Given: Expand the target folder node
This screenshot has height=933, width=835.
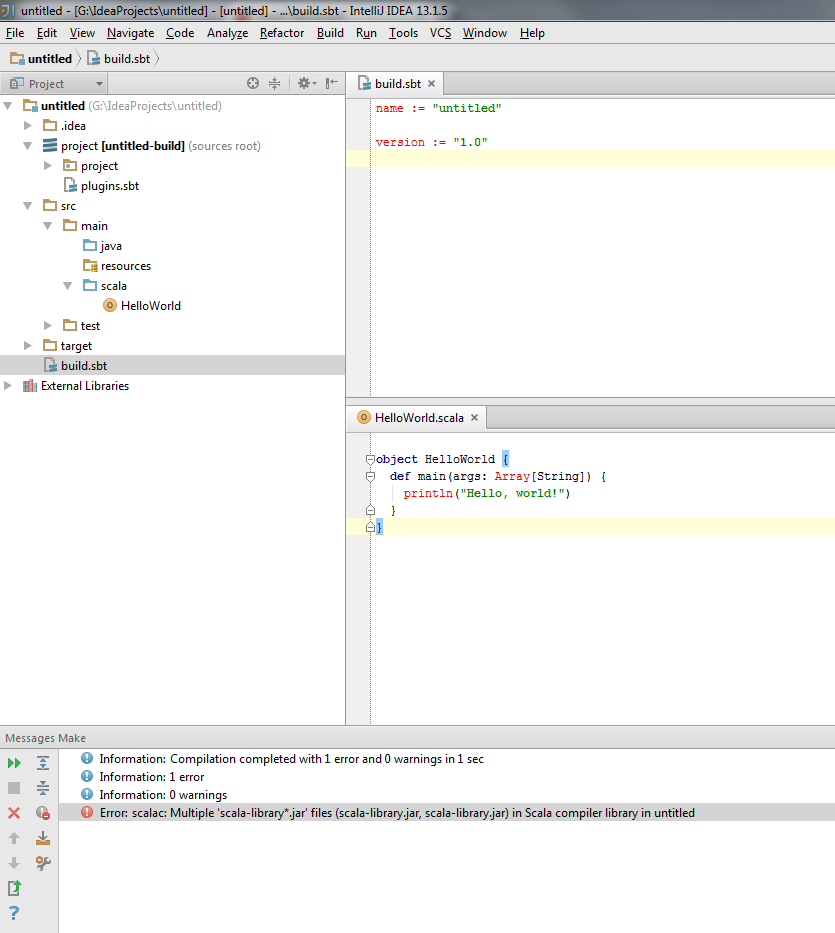Looking at the screenshot, I should 27,346.
